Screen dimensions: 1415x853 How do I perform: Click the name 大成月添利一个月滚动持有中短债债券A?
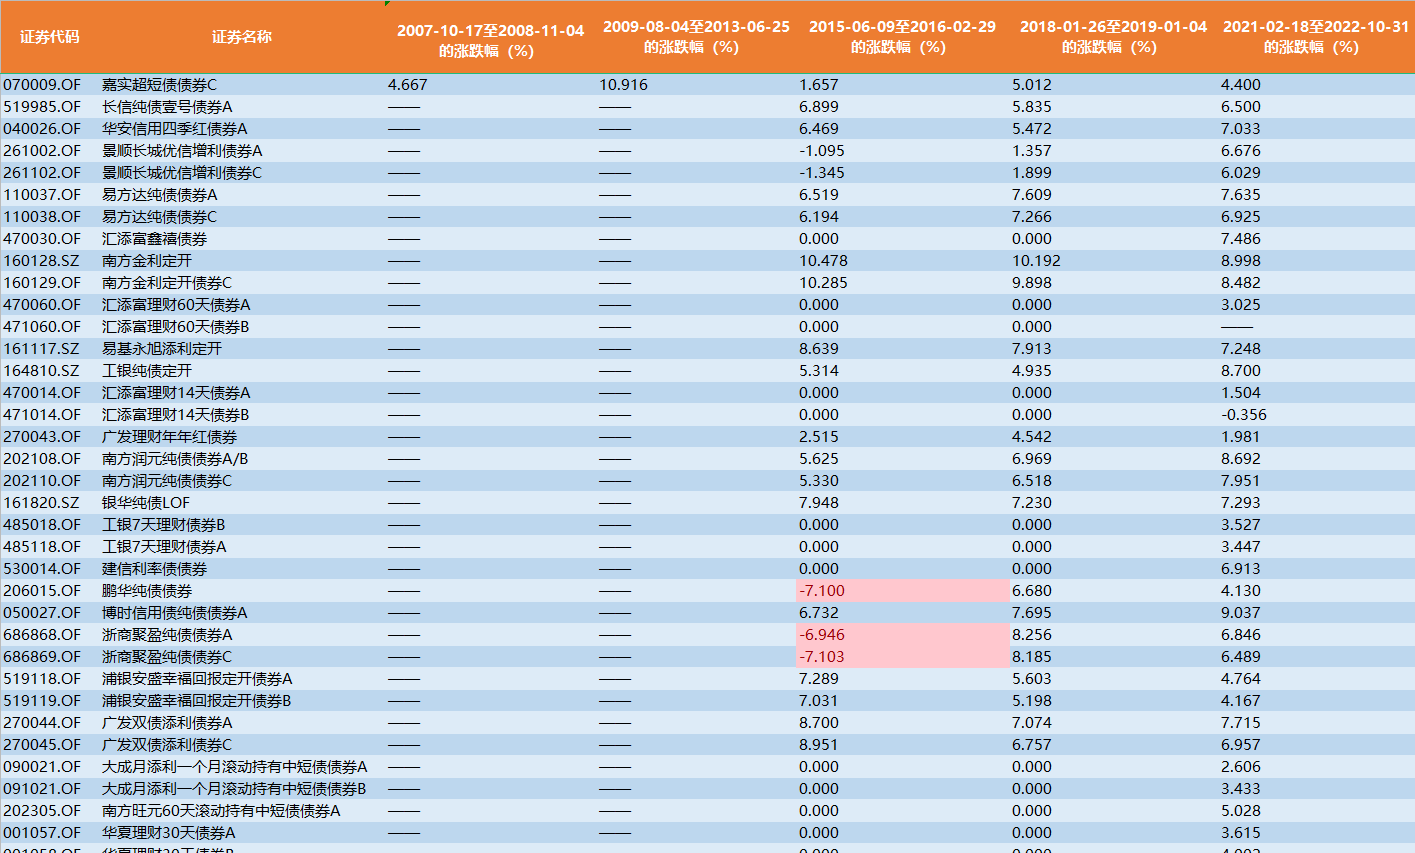coord(234,767)
